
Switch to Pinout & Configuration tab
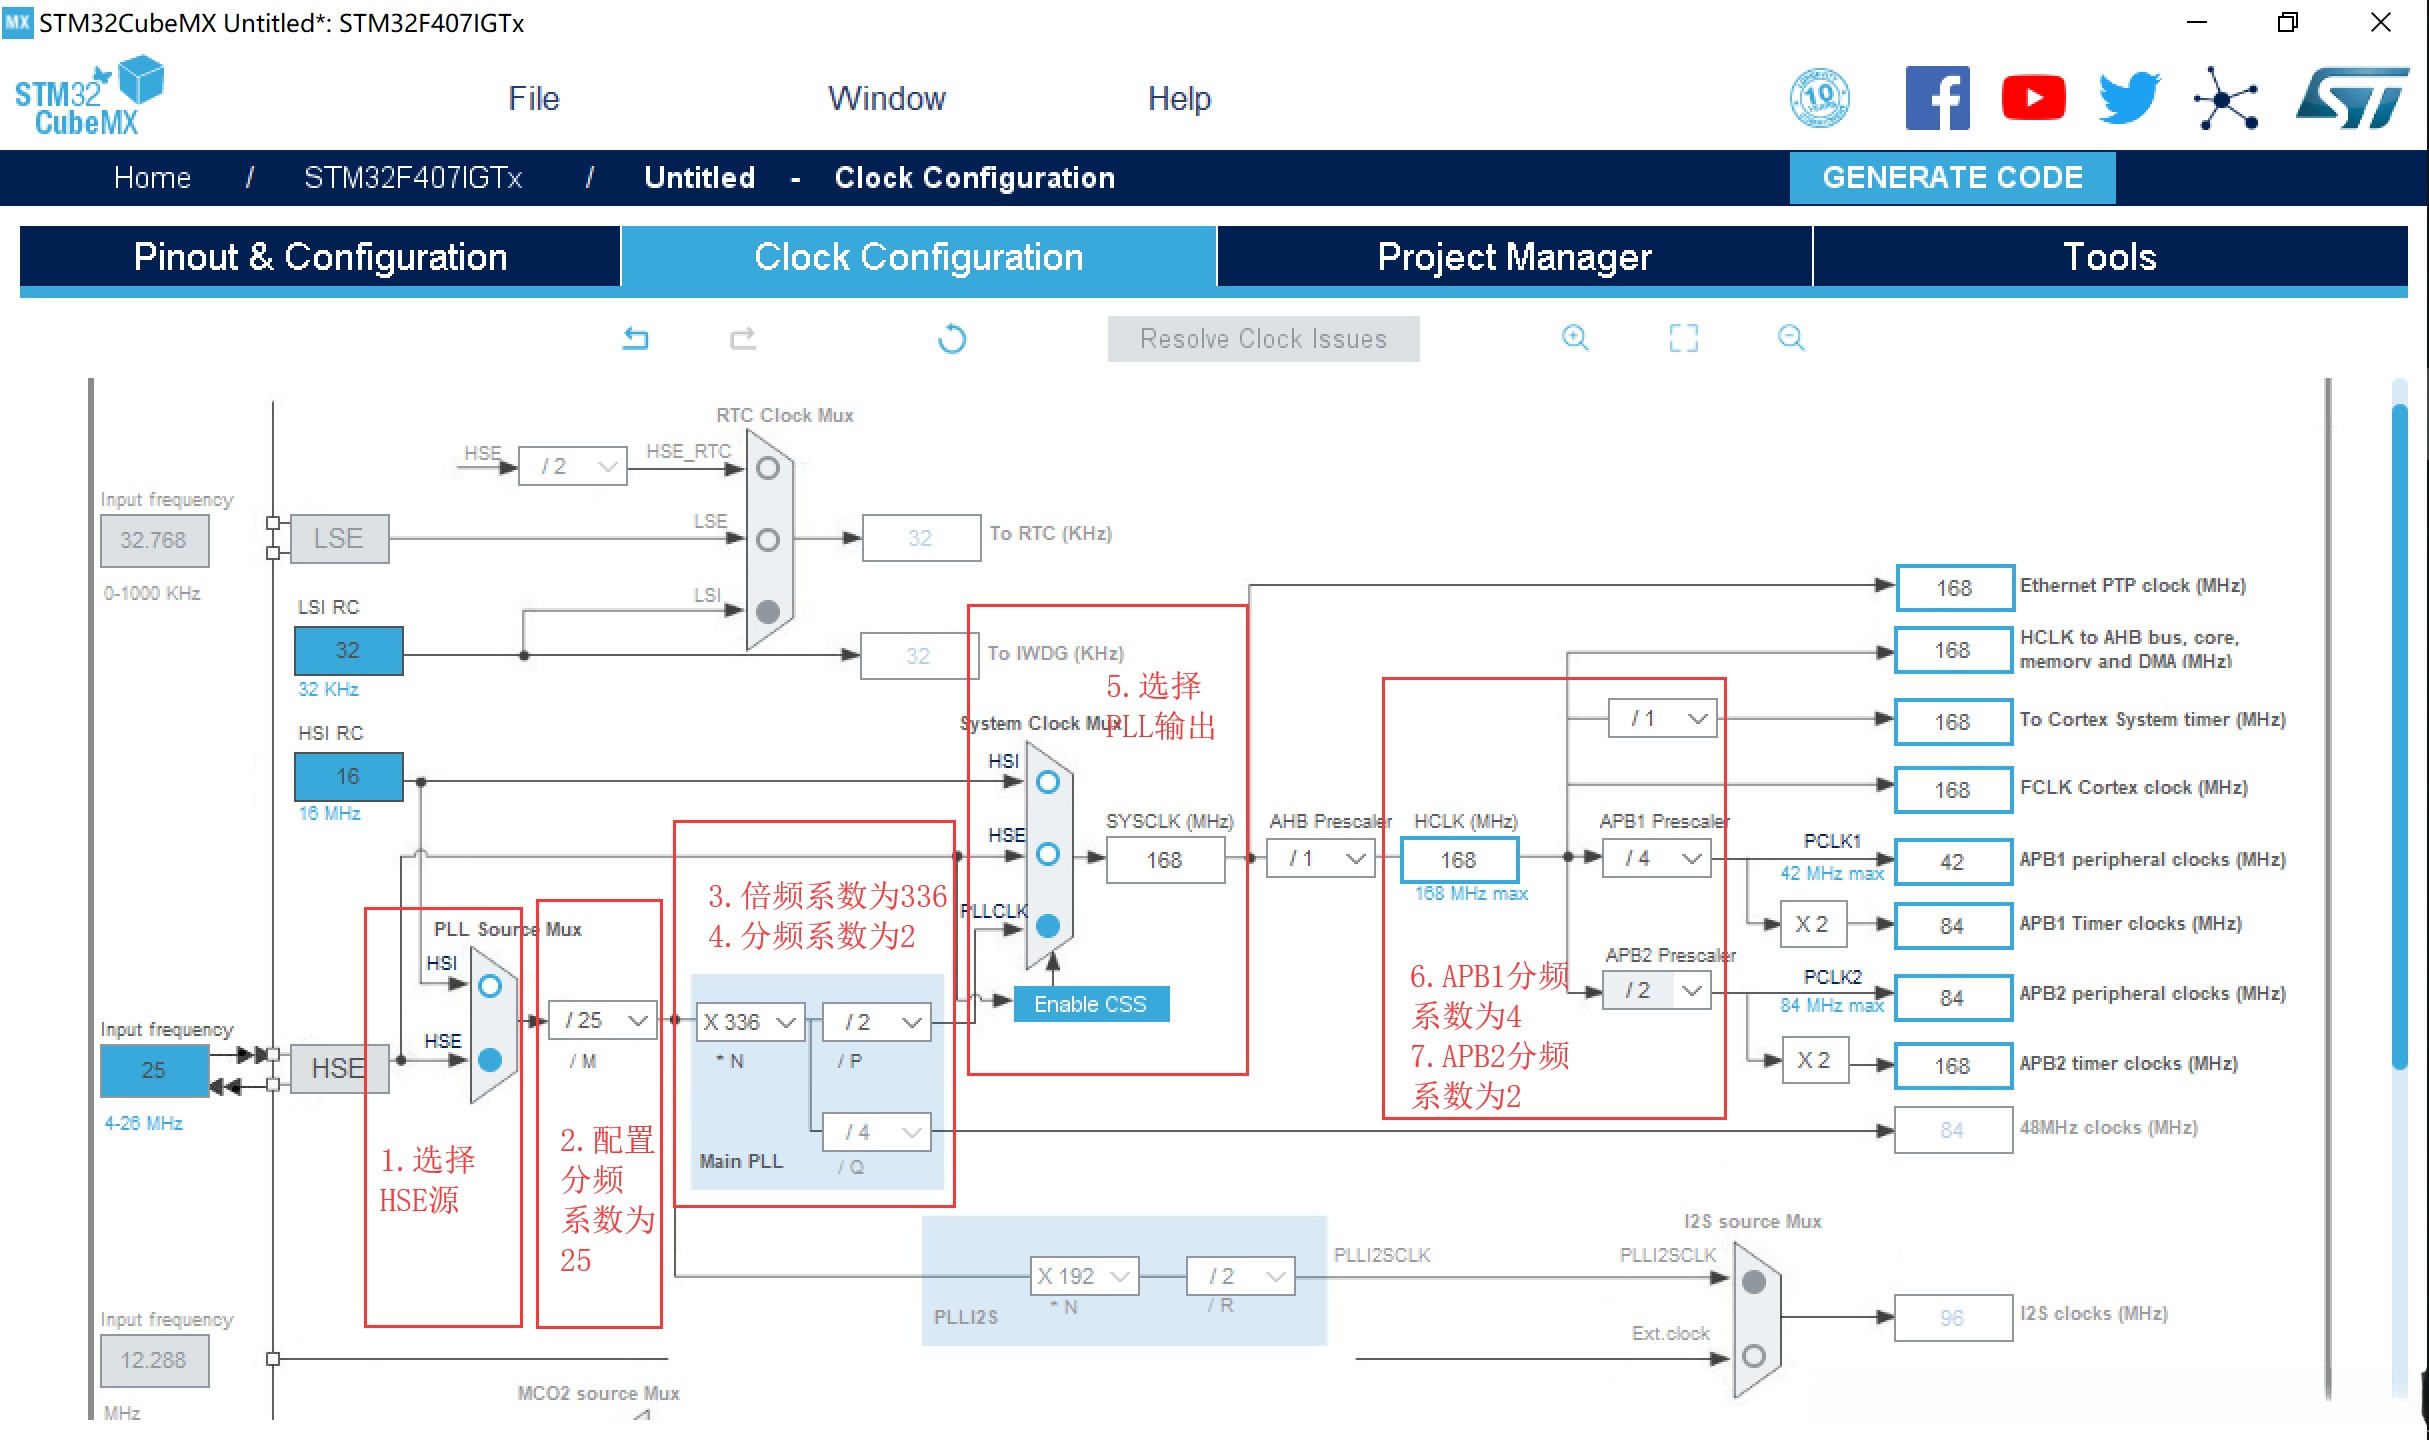point(320,257)
